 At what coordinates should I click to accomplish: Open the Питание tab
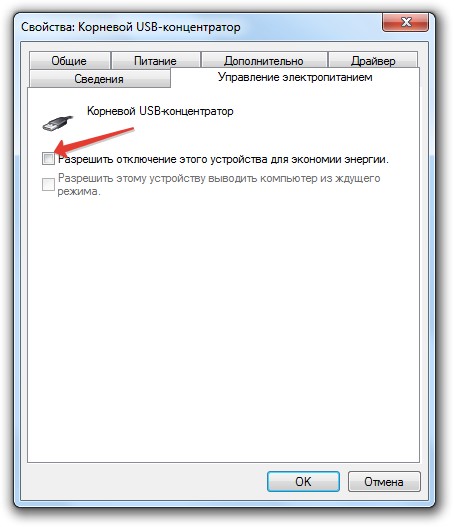(155, 60)
